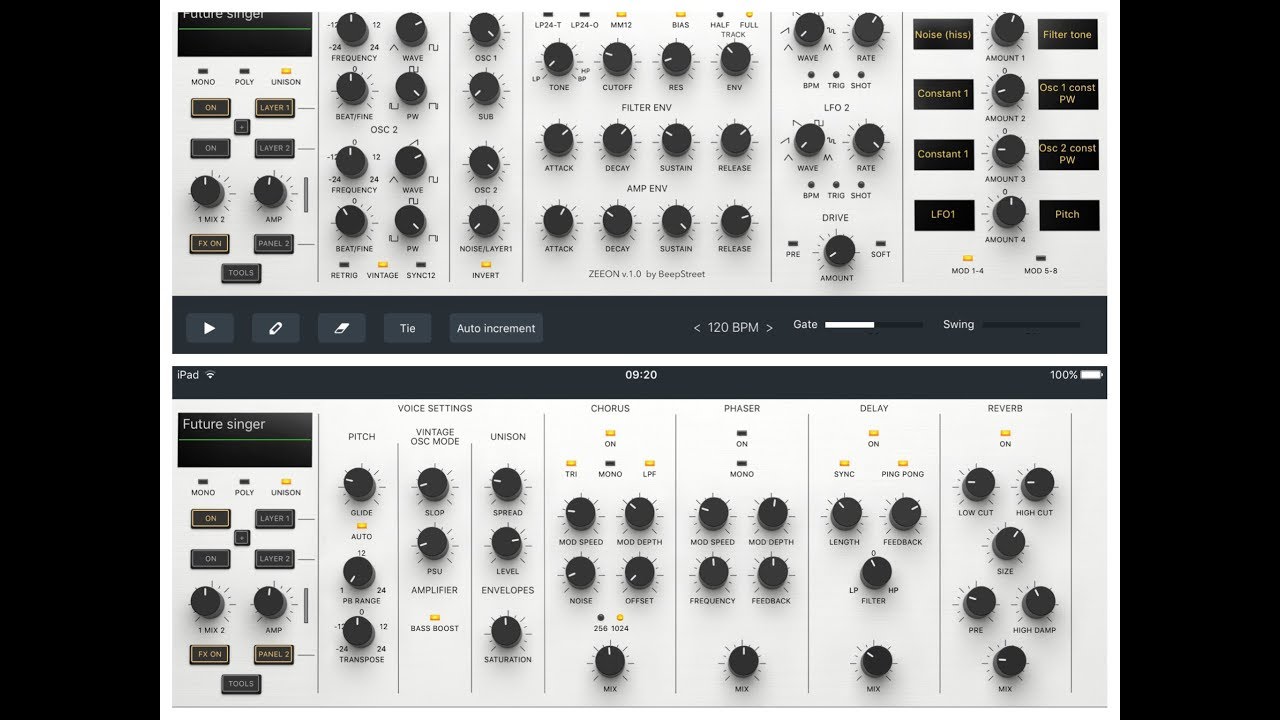Viewport: 1280px width, 720px height.
Task: Click the plus button between layers, upper panel
Action: click(x=241, y=127)
